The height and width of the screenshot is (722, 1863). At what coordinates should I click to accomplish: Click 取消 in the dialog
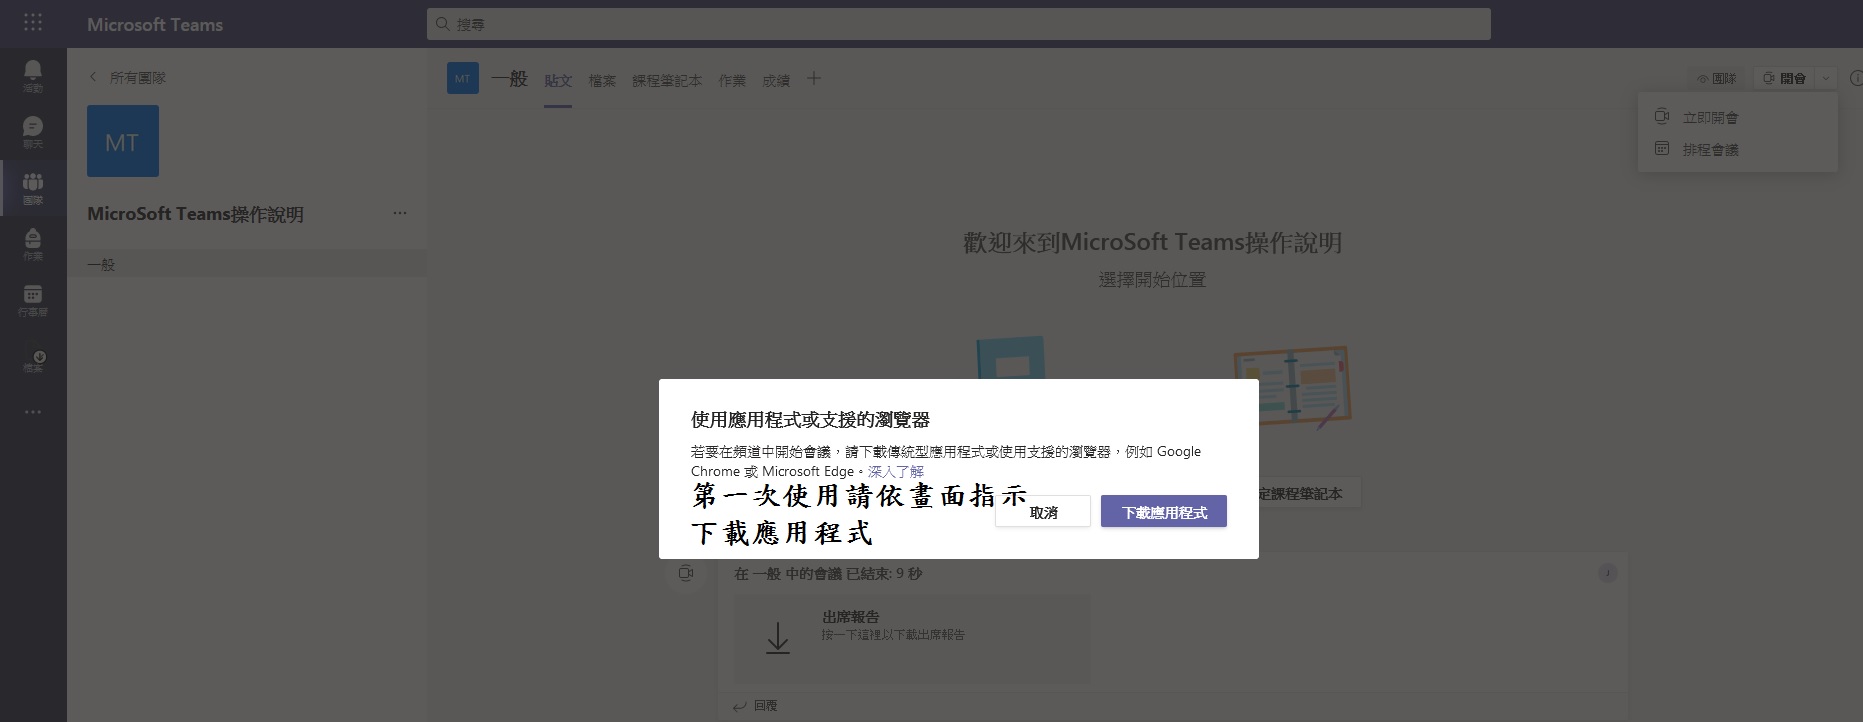coord(1043,512)
